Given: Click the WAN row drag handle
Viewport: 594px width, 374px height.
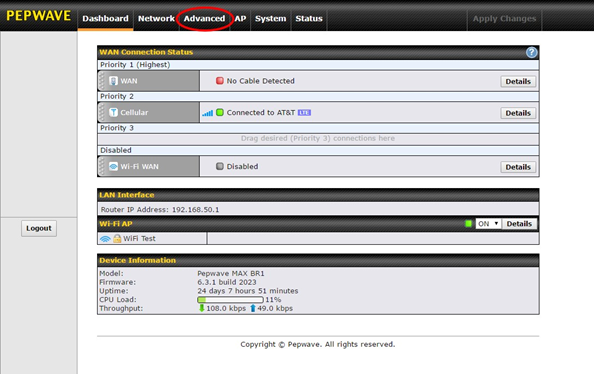Looking at the screenshot, I should click(102, 81).
